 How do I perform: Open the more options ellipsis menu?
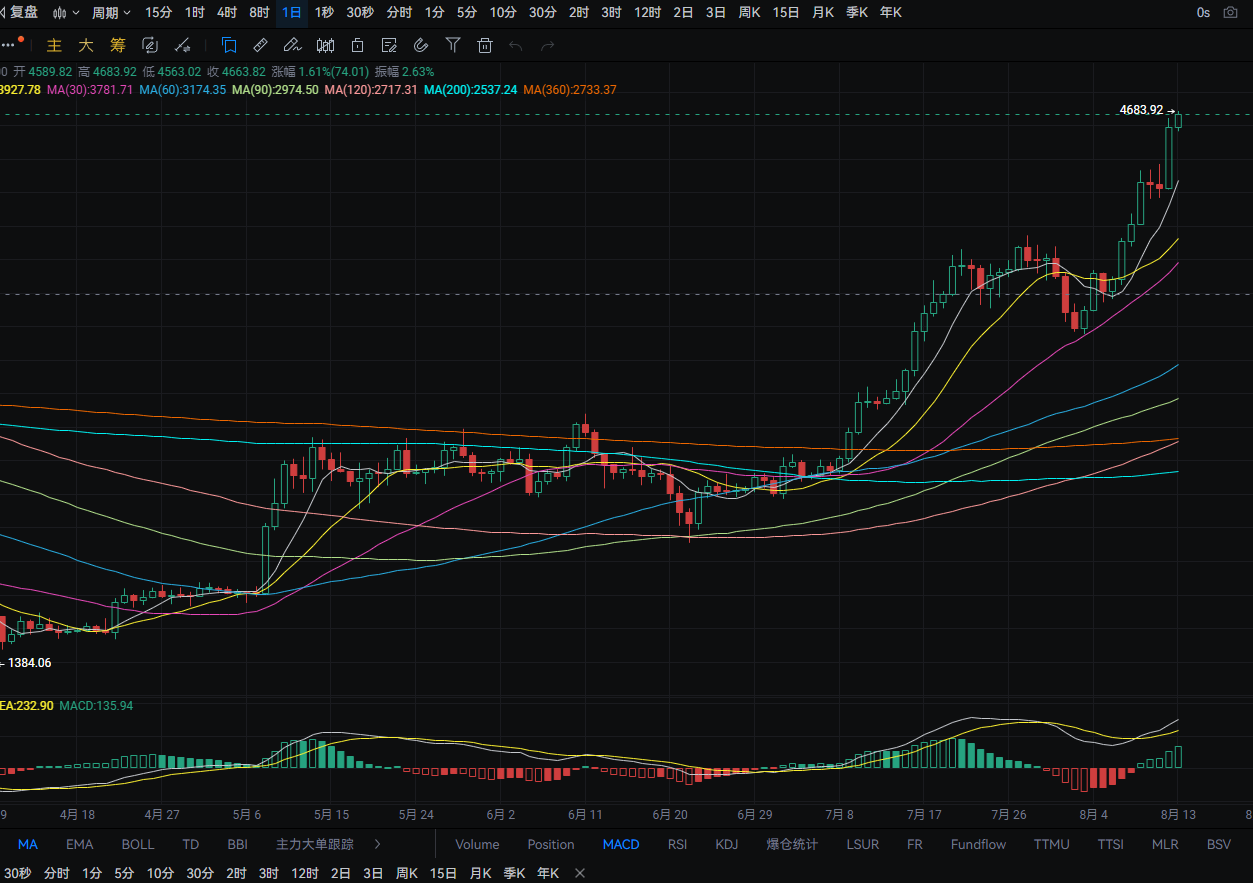point(9,45)
